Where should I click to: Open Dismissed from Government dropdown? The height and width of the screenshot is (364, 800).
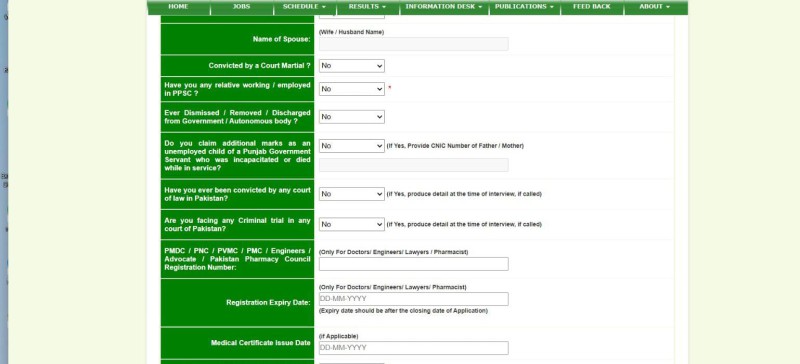[x=352, y=117]
